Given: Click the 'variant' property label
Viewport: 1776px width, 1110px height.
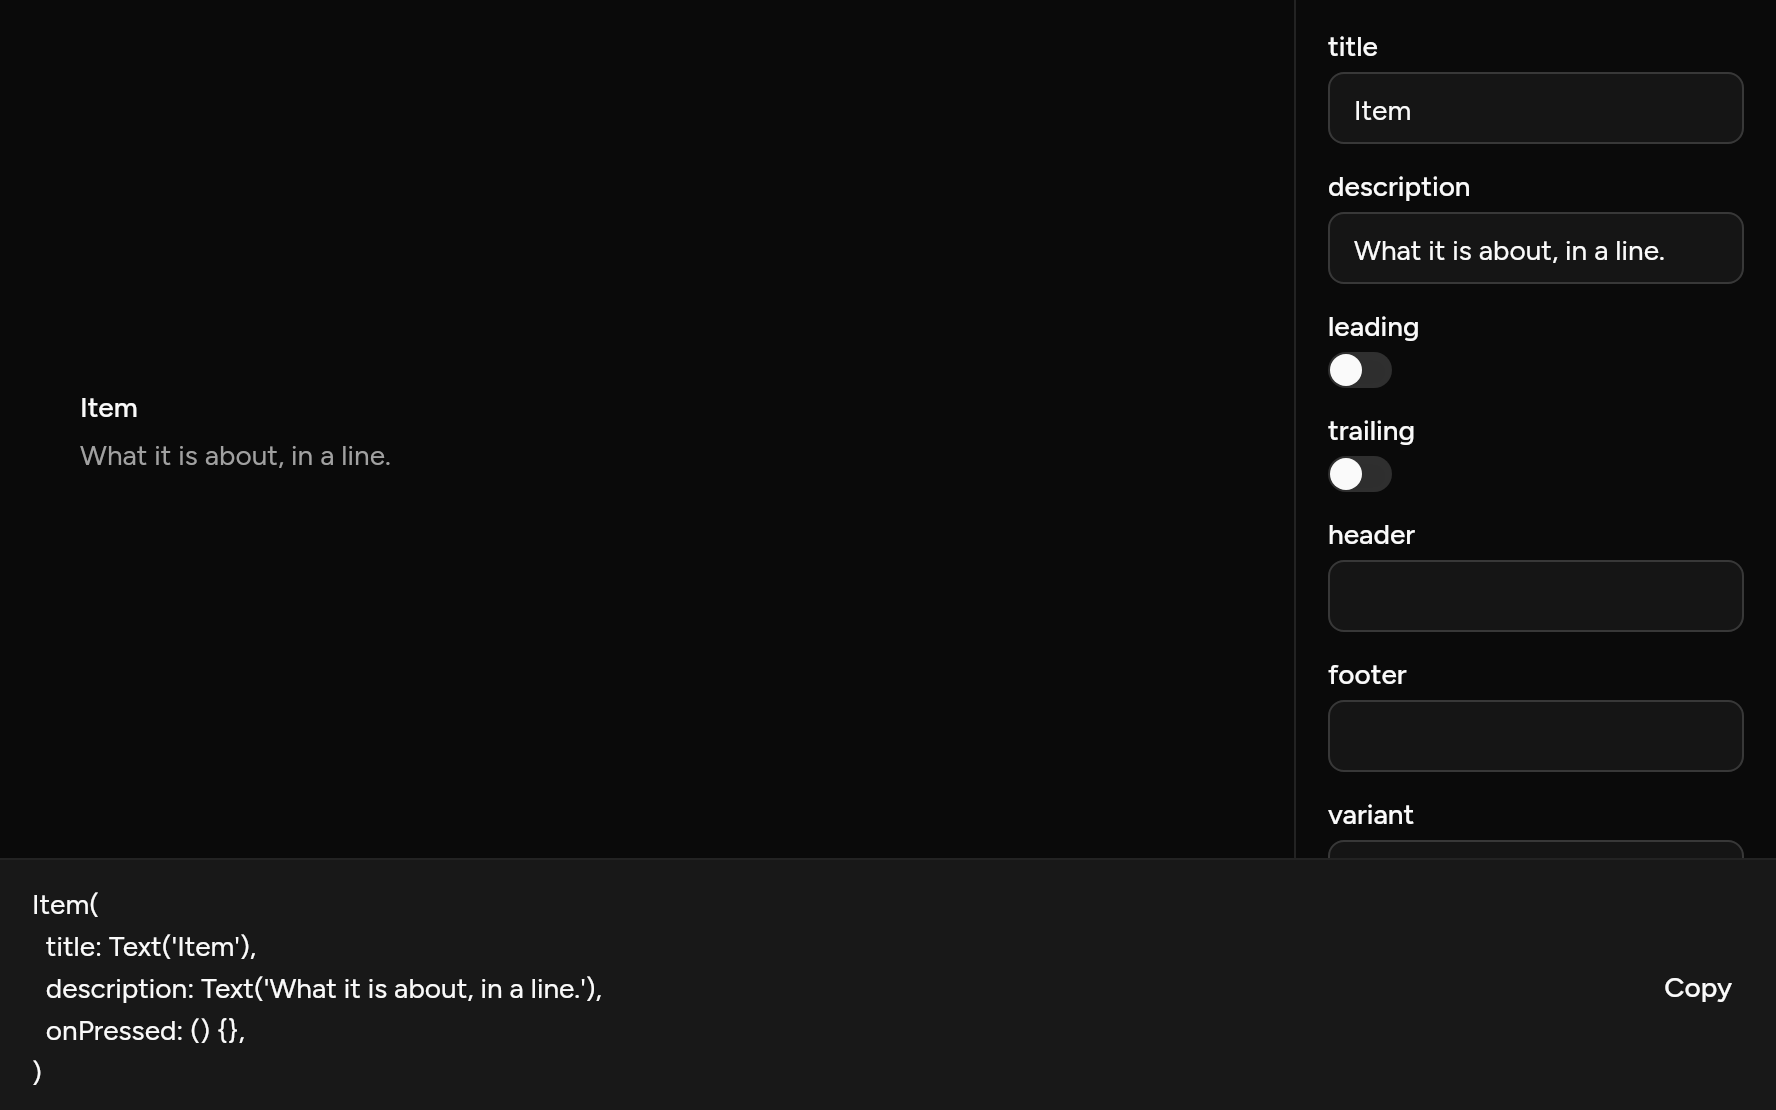Looking at the screenshot, I should tap(1370, 815).
